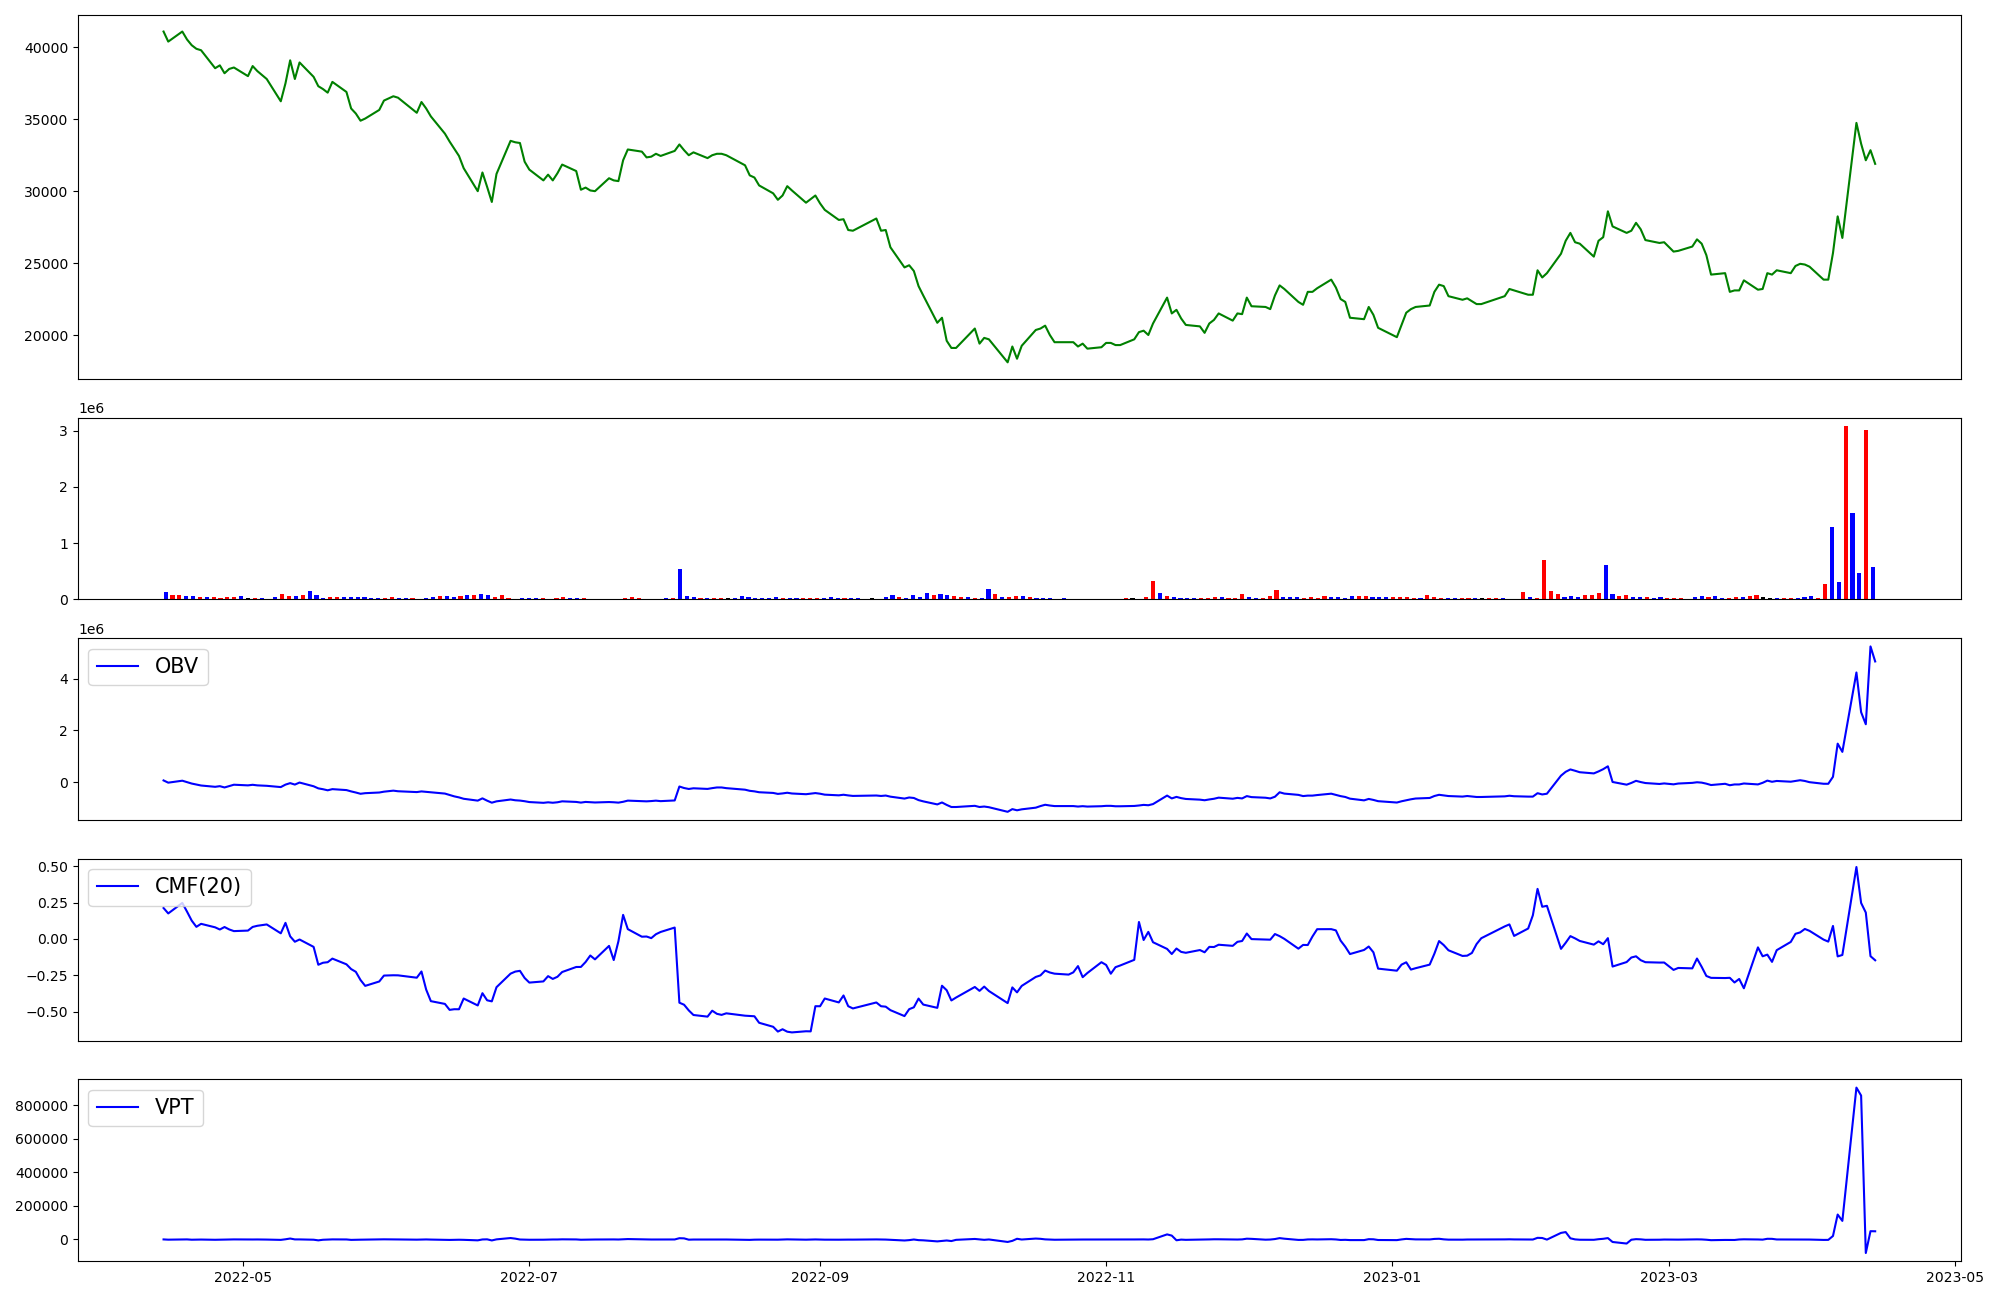The image size is (2000, 1300).
Task: Click the CMF(20) legend entry
Action: (197, 887)
